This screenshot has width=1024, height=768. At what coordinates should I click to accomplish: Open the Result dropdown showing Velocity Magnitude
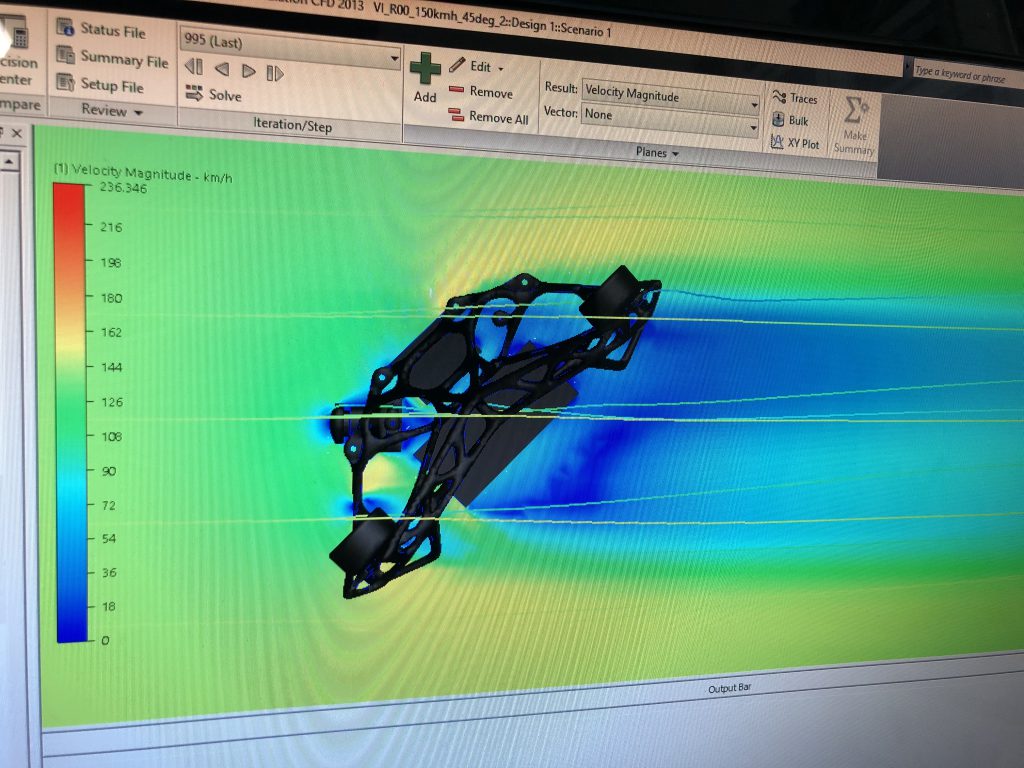(671, 97)
